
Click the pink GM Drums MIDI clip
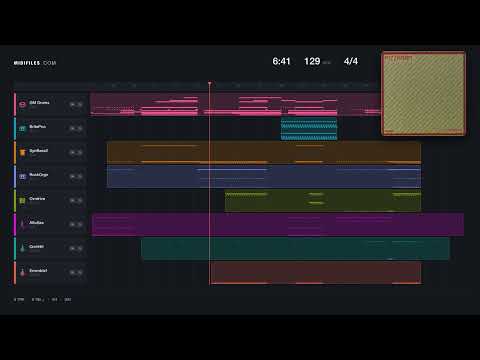(x=236, y=104)
